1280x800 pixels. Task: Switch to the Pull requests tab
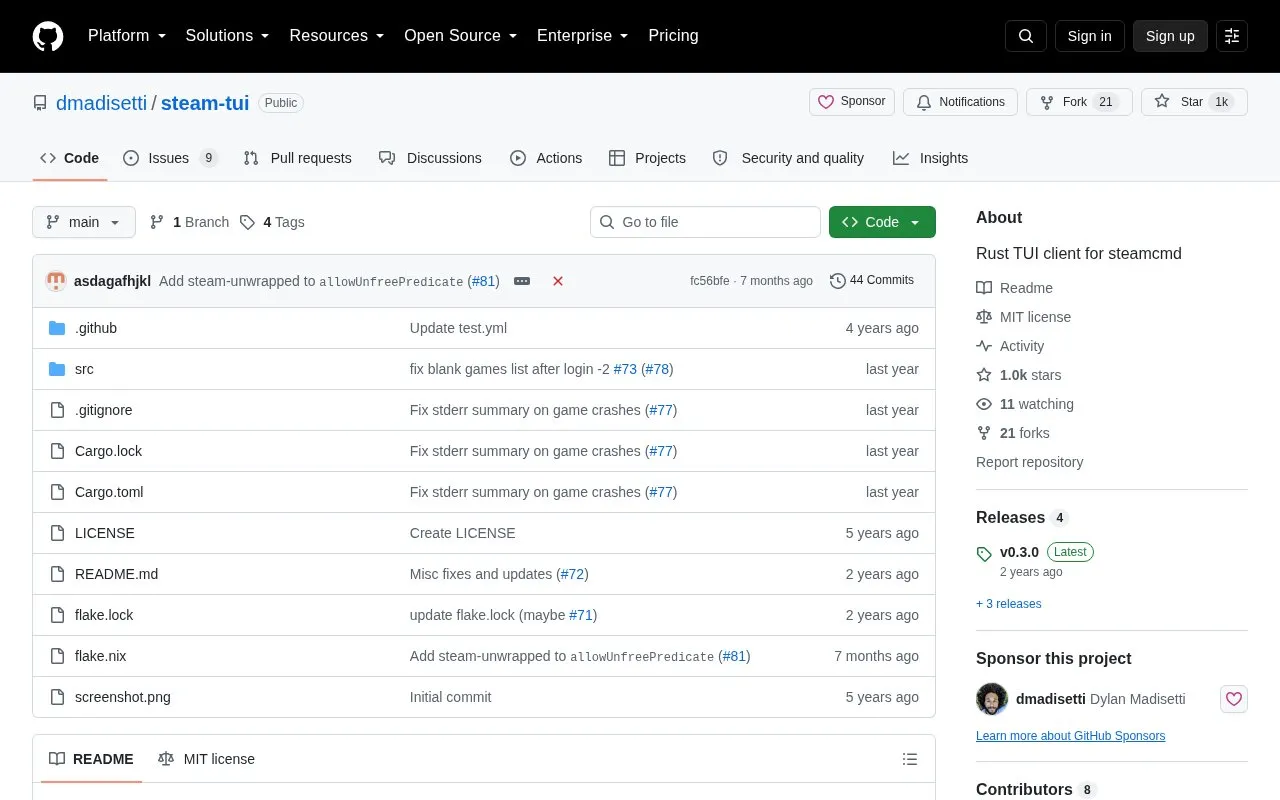pyautogui.click(x=297, y=158)
